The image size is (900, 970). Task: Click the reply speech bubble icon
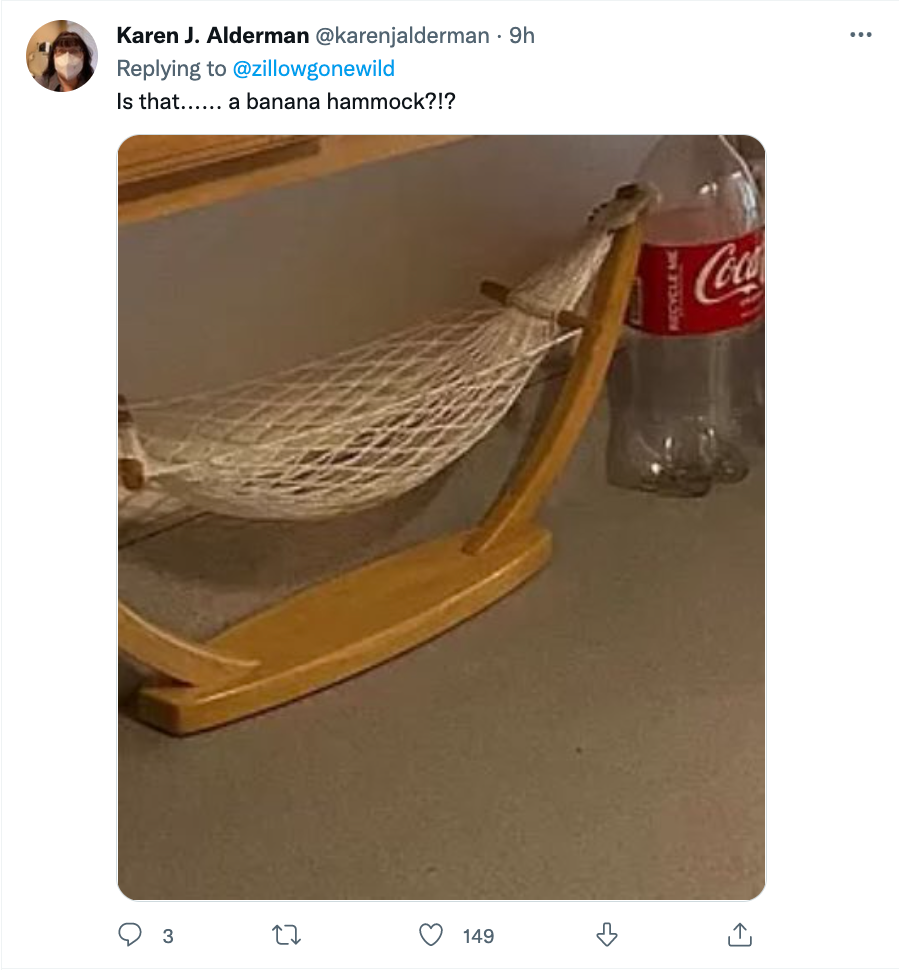point(130,935)
